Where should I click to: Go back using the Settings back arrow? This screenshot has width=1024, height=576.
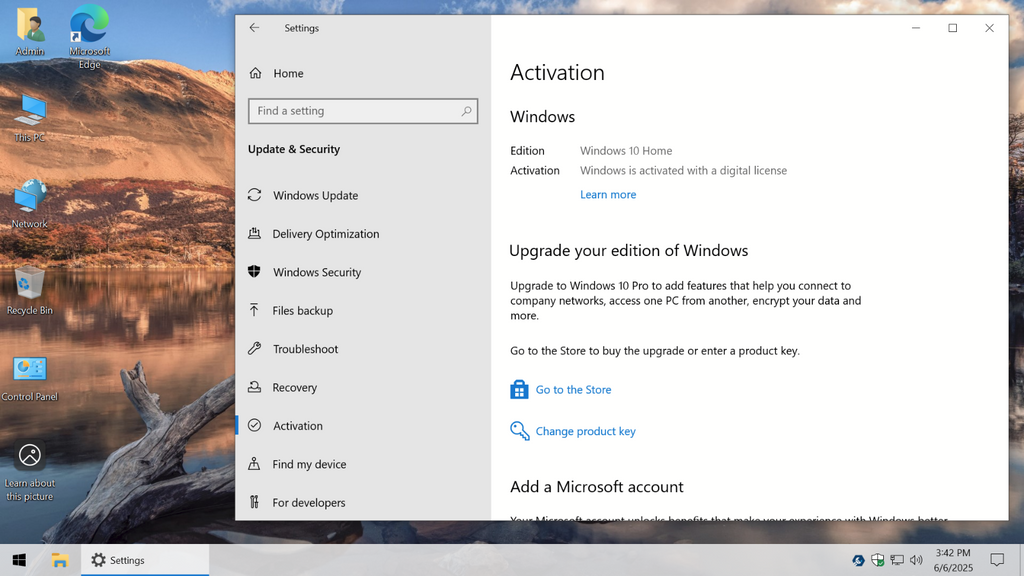(254, 28)
